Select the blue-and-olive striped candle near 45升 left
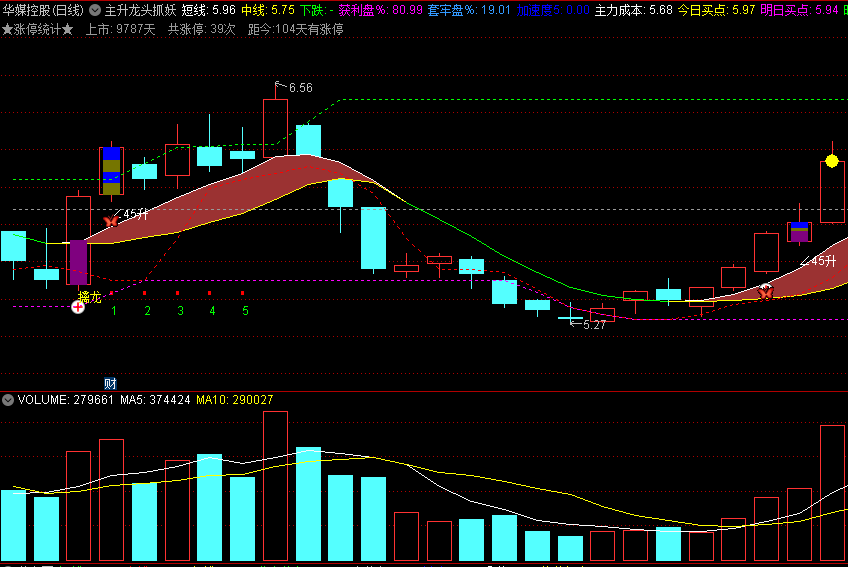848x567 pixels. pos(111,170)
